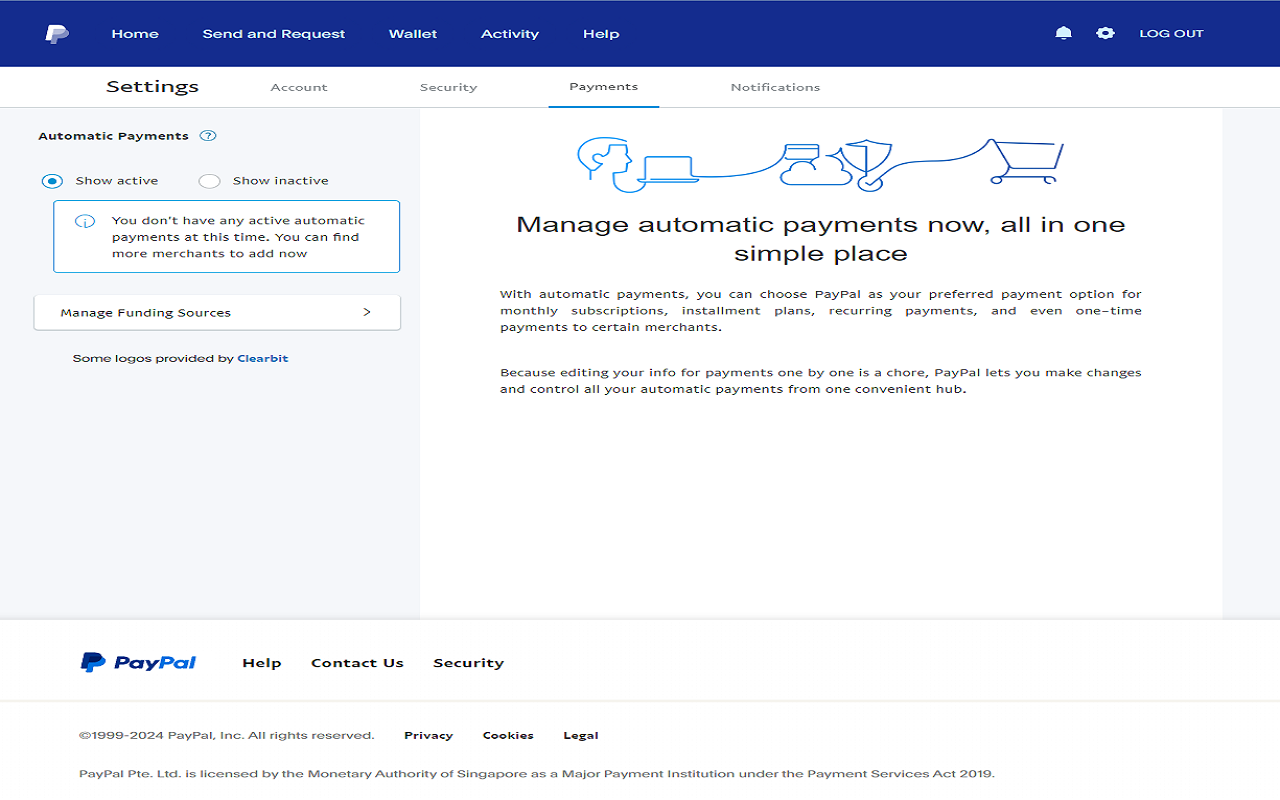Click the PayPal footer logo

click(x=138, y=662)
